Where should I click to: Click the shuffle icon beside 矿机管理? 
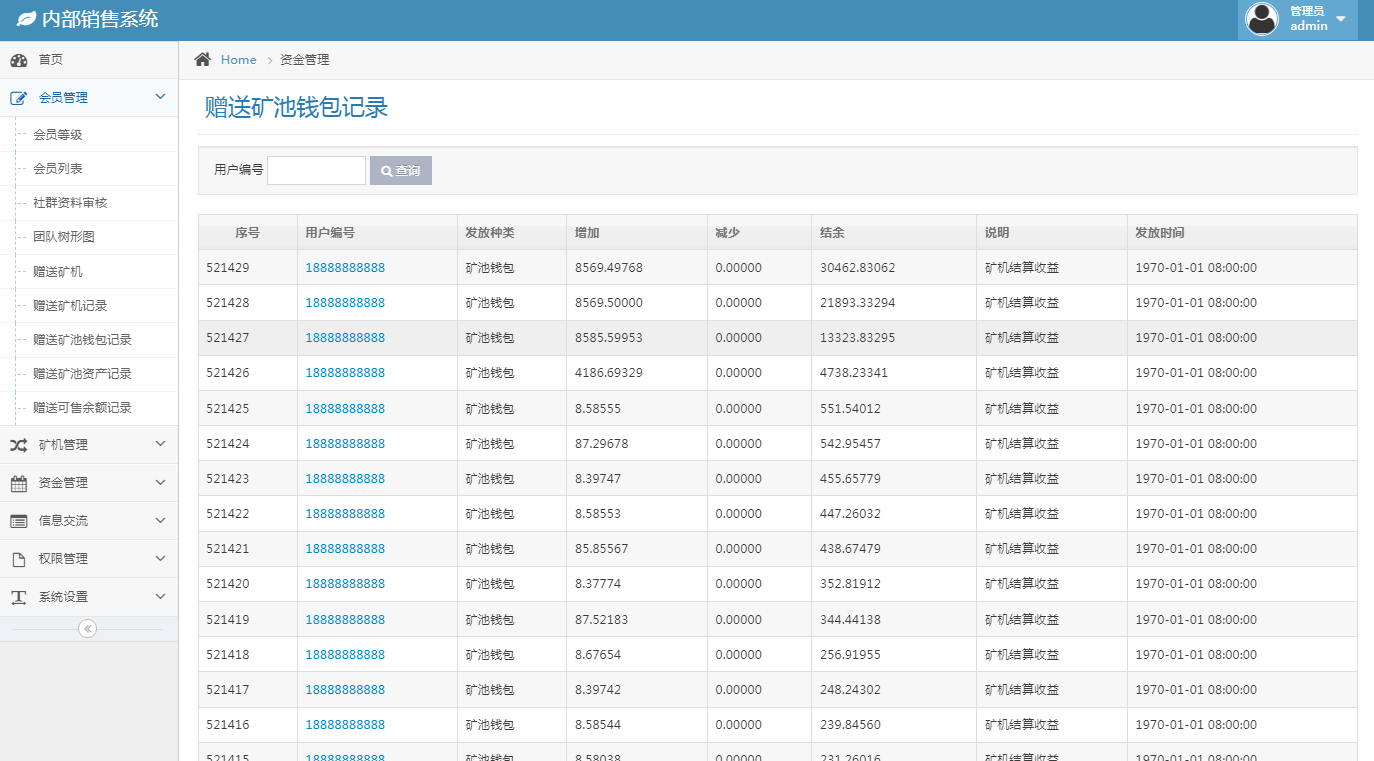[x=19, y=445]
